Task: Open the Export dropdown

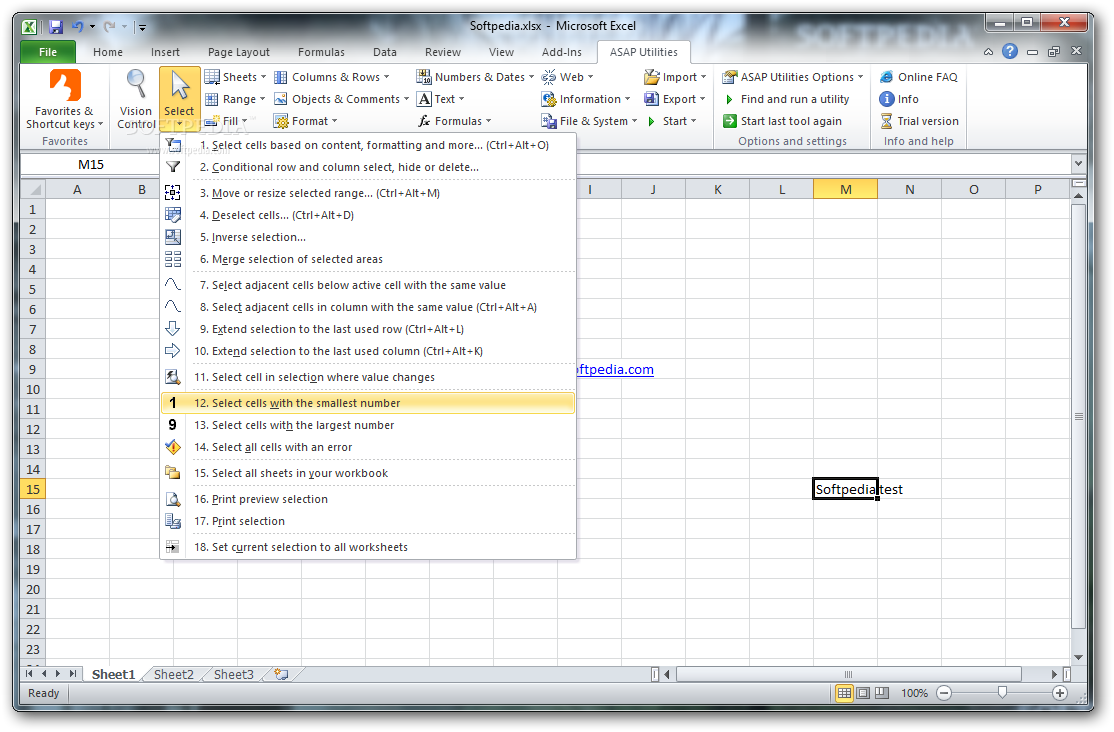Action: click(675, 99)
